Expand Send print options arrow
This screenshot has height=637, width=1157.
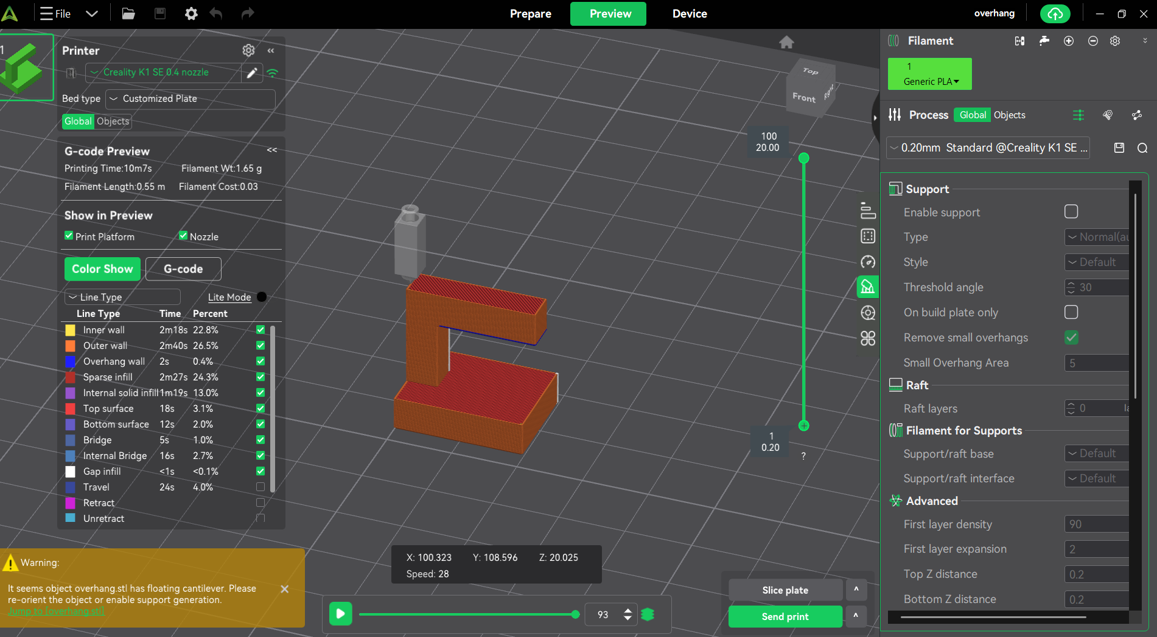click(856, 616)
